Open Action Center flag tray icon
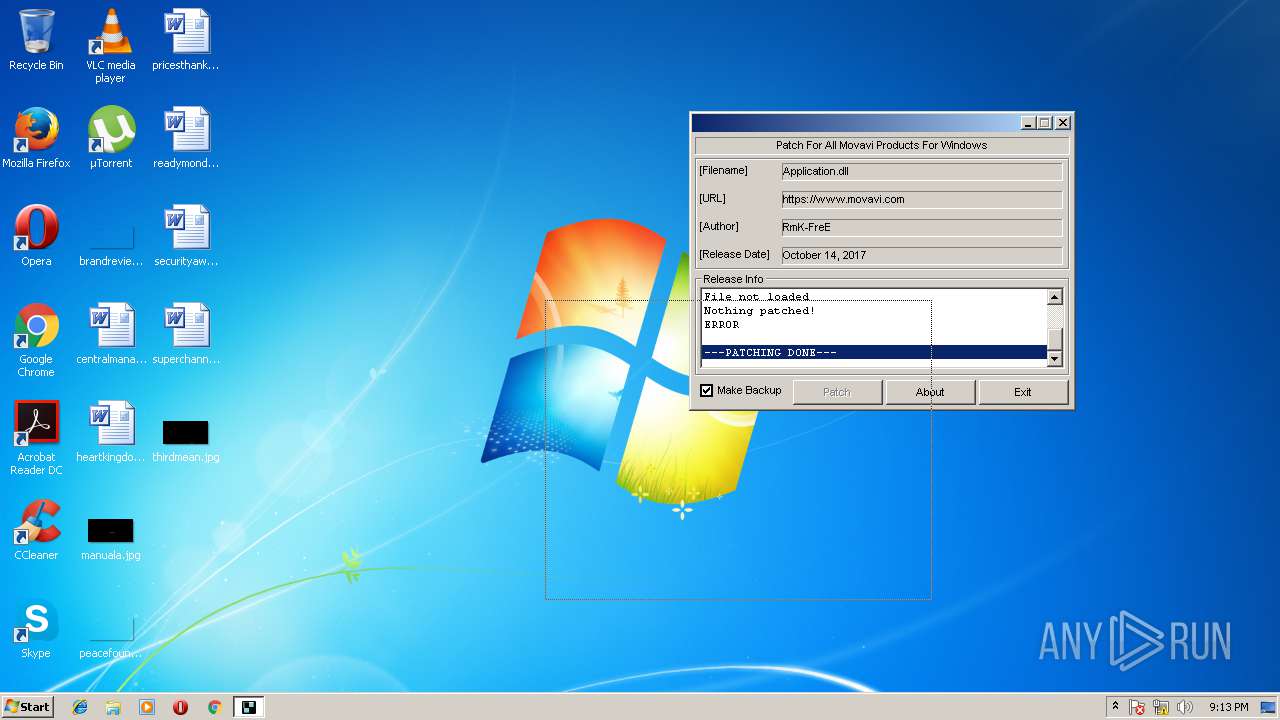The image size is (1280, 720). (1138, 707)
